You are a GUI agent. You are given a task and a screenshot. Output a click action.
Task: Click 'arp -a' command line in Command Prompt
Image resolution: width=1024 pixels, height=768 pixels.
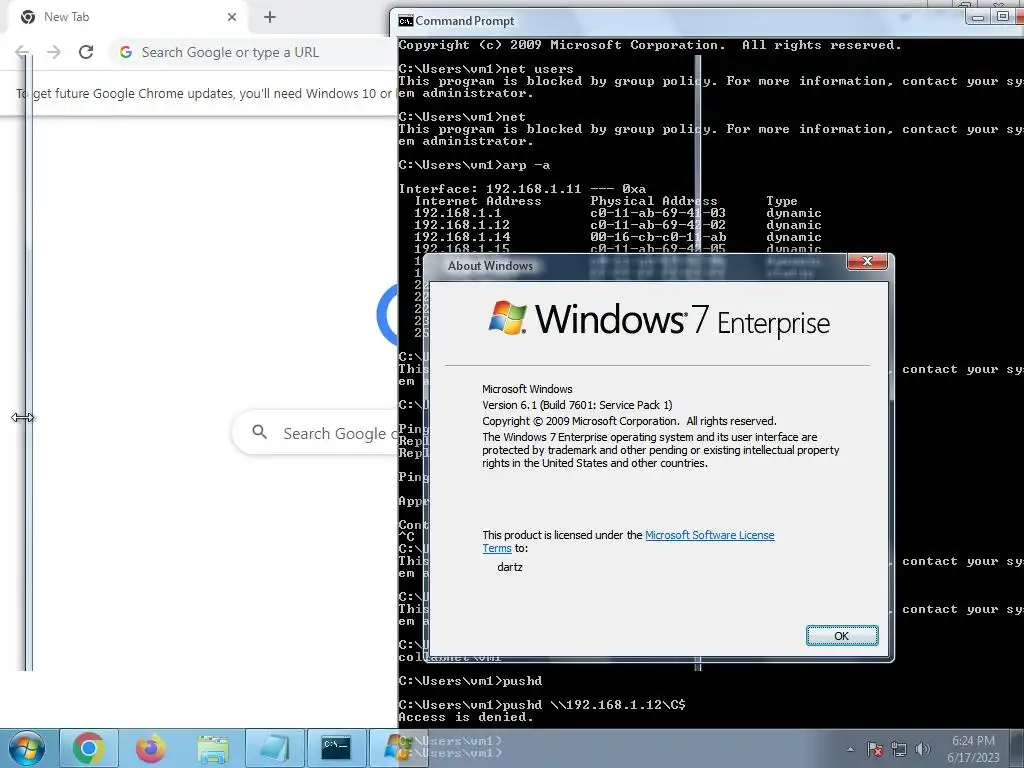click(475, 165)
